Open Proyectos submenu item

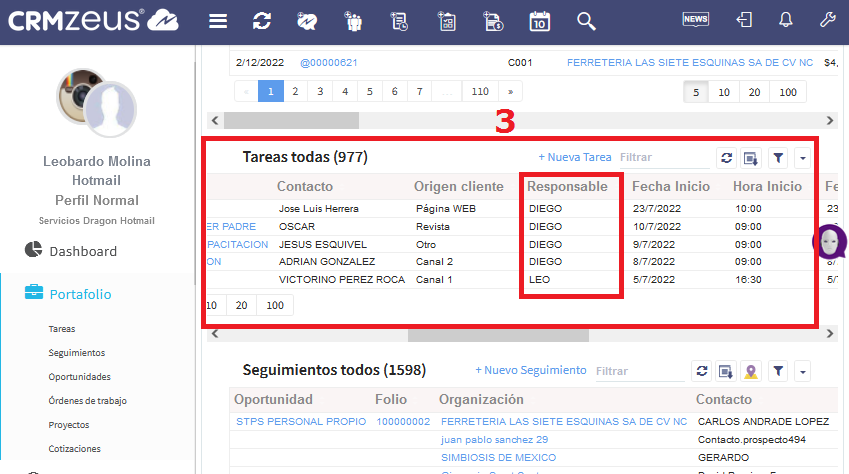click(69, 425)
